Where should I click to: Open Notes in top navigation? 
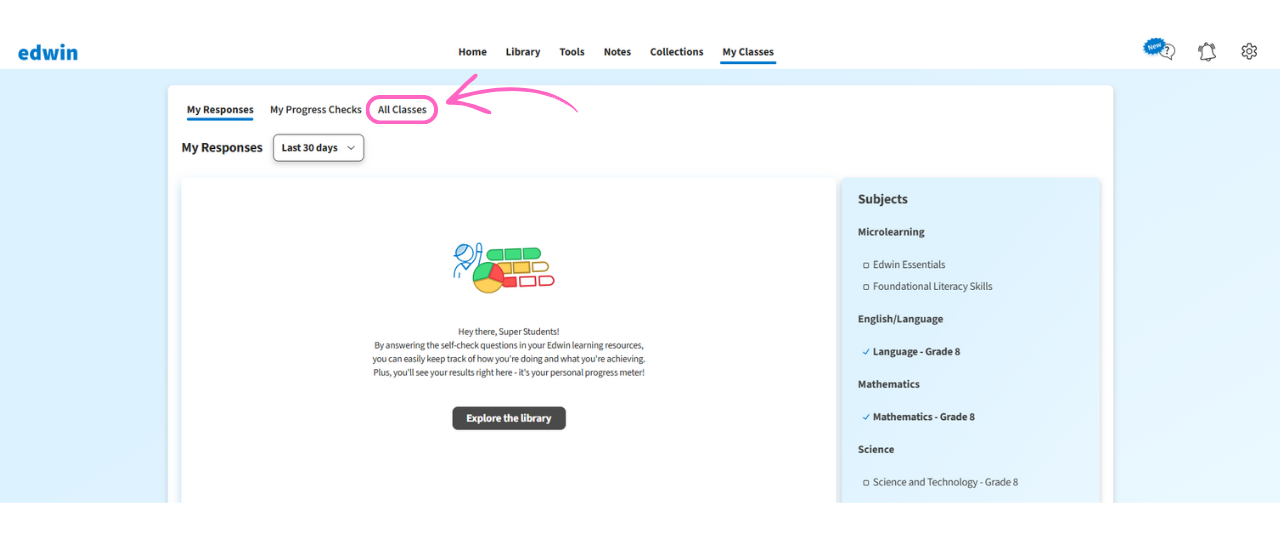coord(617,52)
